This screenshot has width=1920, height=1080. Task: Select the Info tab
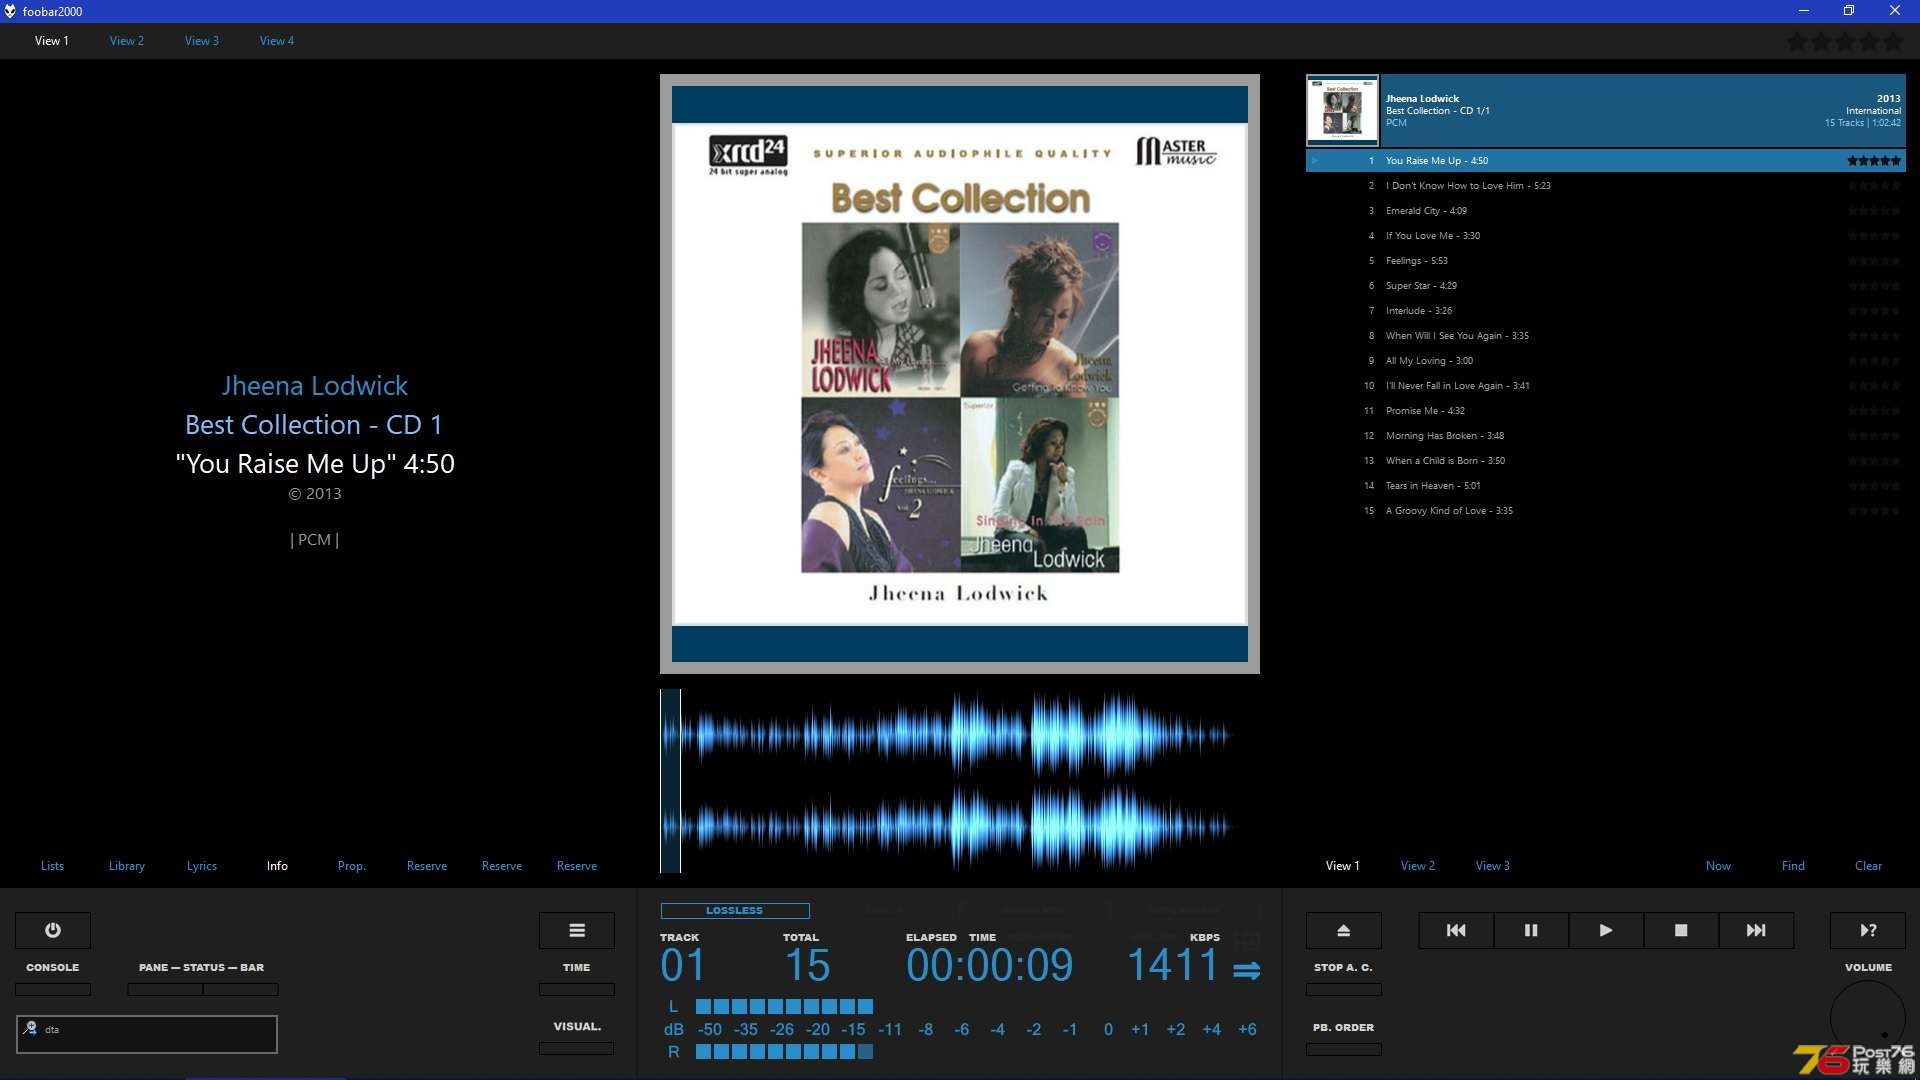[x=277, y=865]
